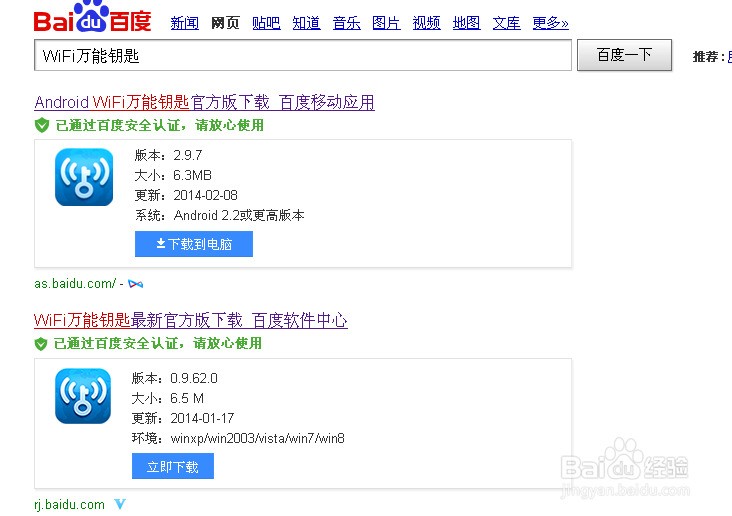Open the 视频 tab
The width and height of the screenshot is (732, 516).
click(426, 23)
